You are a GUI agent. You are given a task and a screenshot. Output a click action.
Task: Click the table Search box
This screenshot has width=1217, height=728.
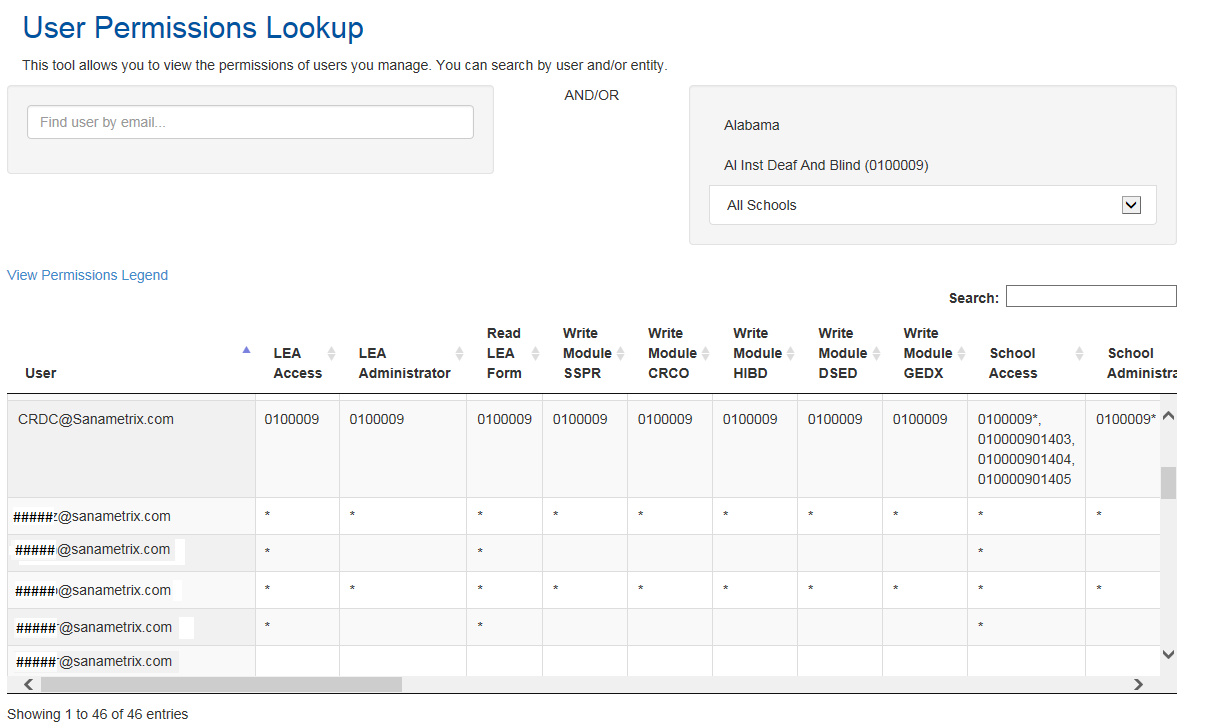1090,297
